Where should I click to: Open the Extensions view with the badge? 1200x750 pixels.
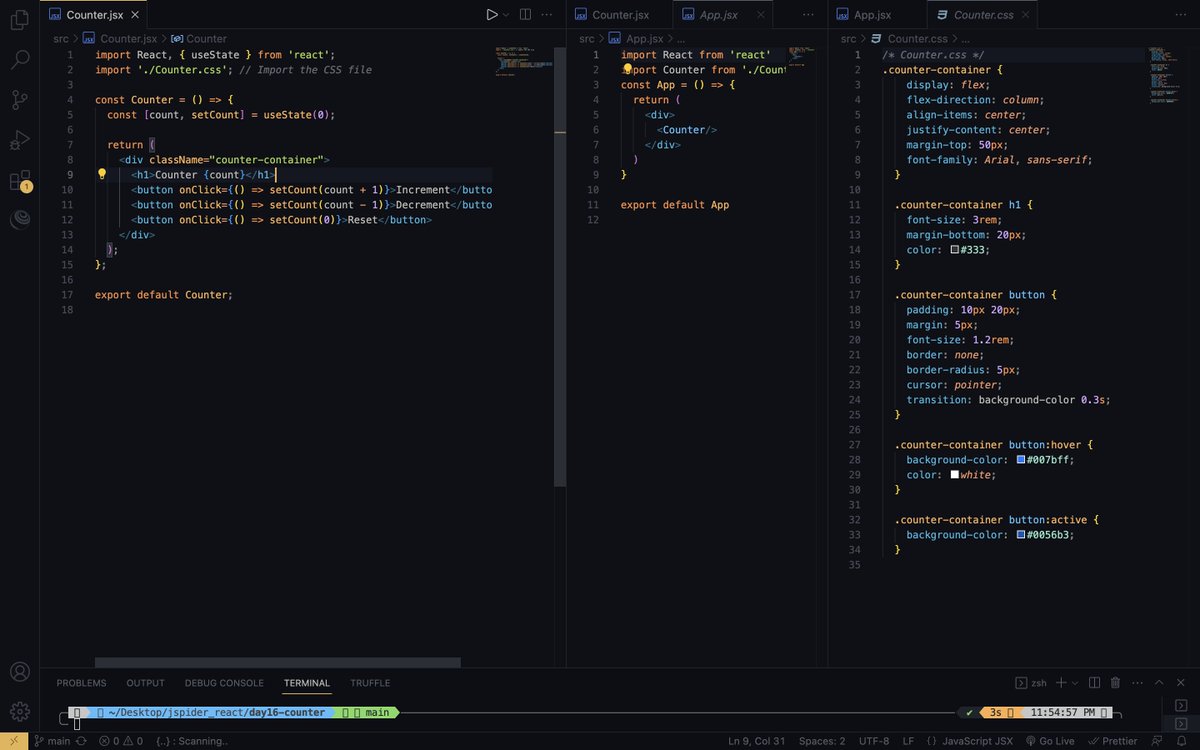click(19, 181)
